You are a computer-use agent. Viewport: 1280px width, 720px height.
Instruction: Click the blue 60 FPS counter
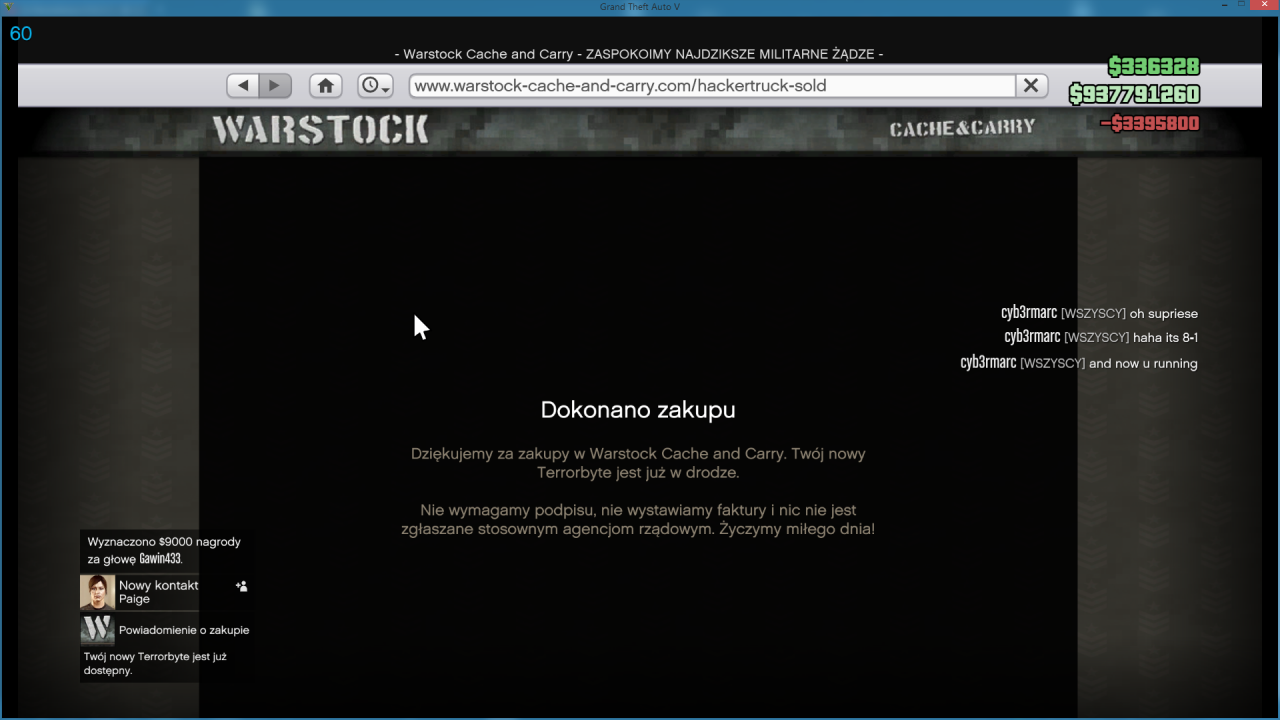21,34
